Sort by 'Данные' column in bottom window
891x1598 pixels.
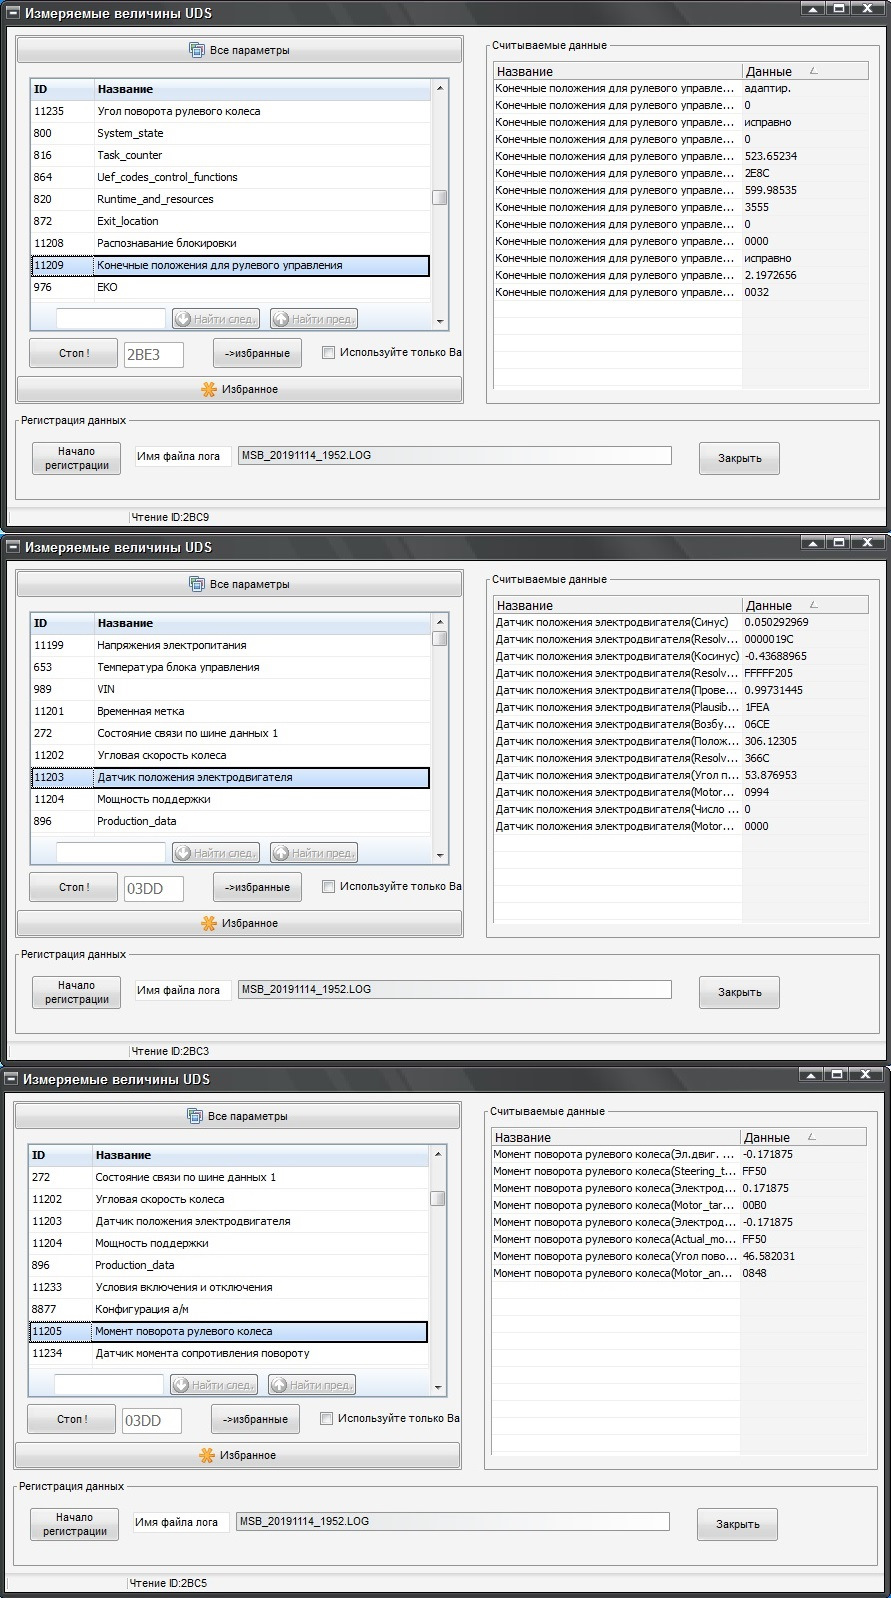point(803,1137)
